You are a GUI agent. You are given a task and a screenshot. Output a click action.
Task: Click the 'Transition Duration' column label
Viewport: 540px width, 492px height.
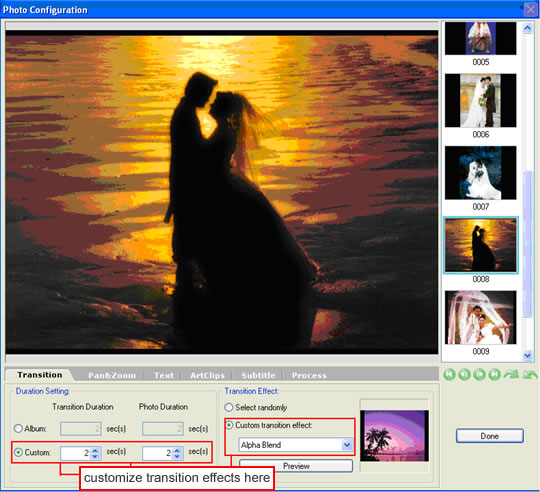[83, 407]
